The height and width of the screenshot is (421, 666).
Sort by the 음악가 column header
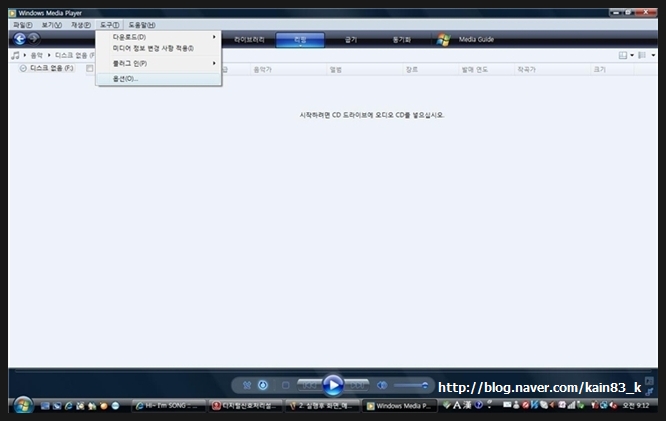(x=288, y=69)
